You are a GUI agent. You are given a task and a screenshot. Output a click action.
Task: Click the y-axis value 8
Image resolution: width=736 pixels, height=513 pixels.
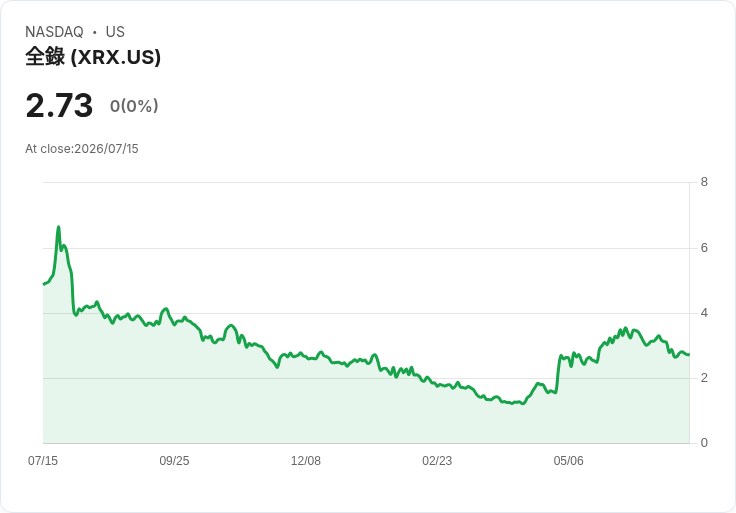click(704, 182)
